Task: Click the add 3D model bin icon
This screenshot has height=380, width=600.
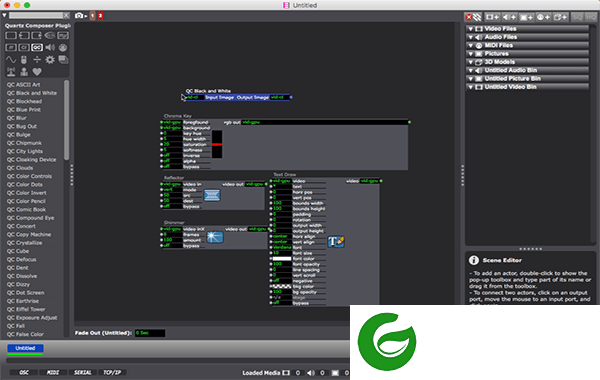Action: pyautogui.click(x=560, y=17)
